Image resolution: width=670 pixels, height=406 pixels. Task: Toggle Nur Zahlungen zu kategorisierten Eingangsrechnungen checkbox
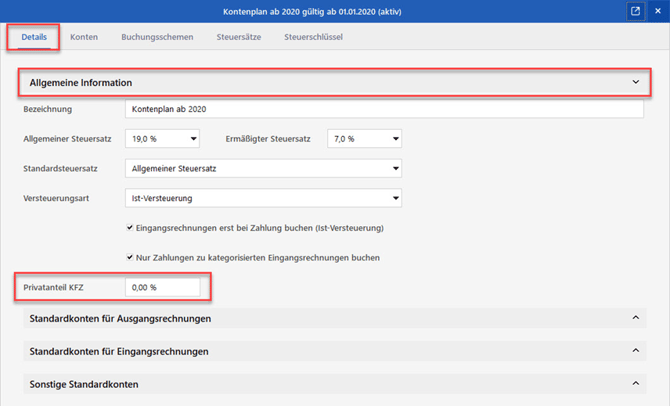click(131, 258)
